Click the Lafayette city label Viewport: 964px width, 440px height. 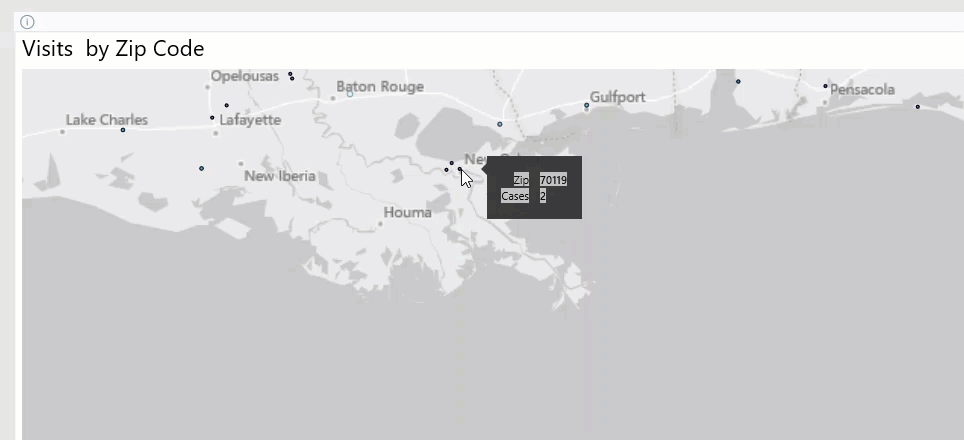[x=250, y=120]
